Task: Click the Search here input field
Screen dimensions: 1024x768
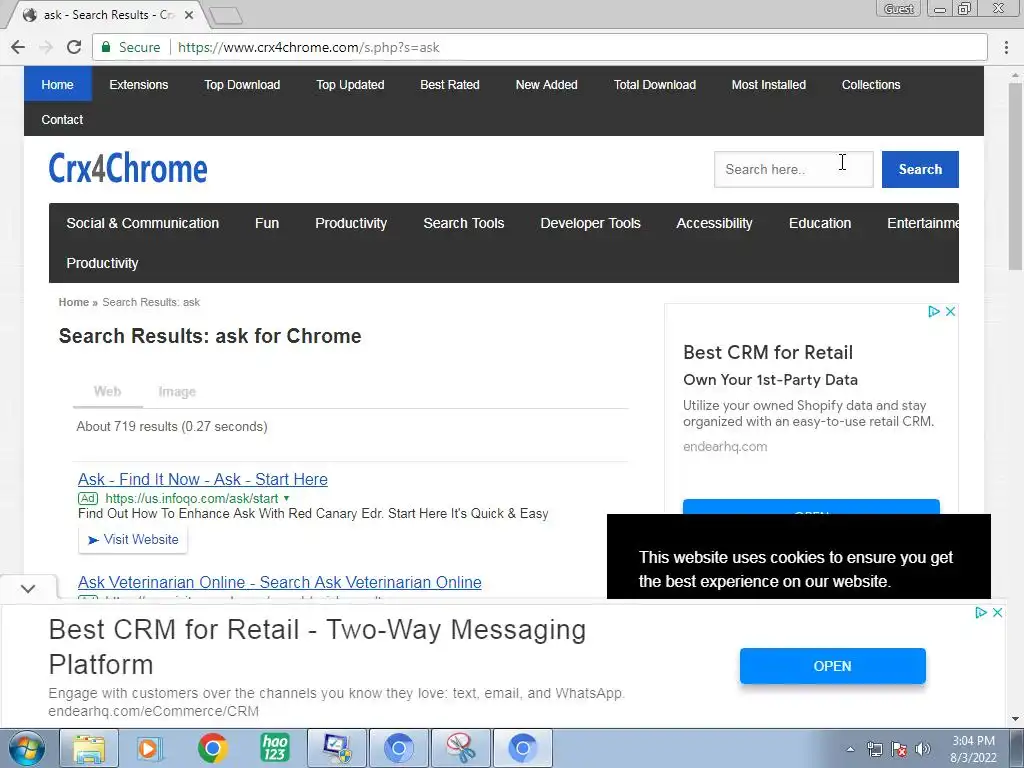Action: tap(793, 169)
